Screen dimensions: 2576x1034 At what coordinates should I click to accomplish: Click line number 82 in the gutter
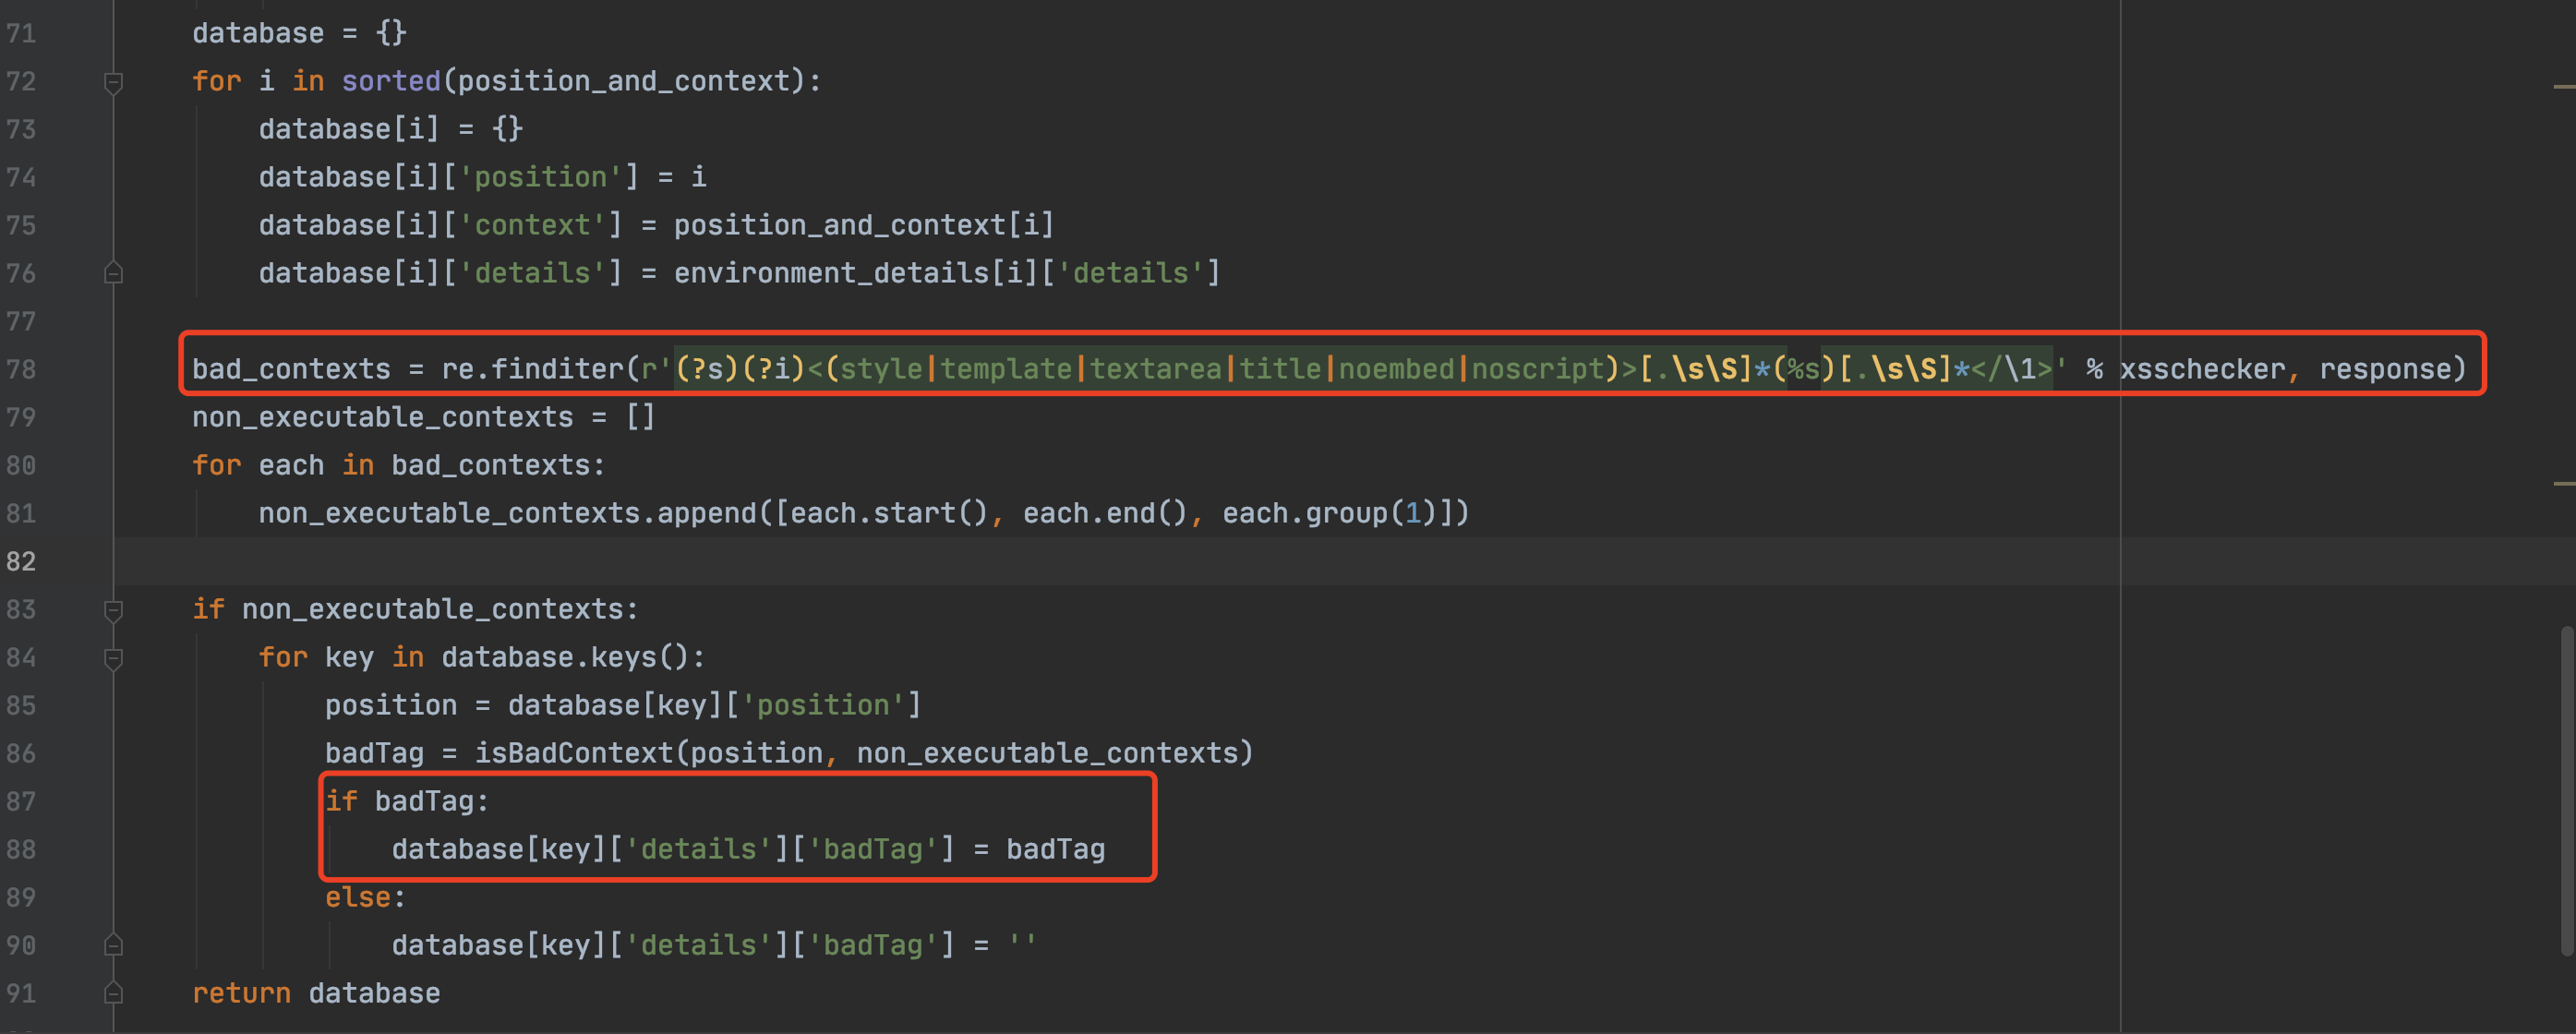coord(21,561)
